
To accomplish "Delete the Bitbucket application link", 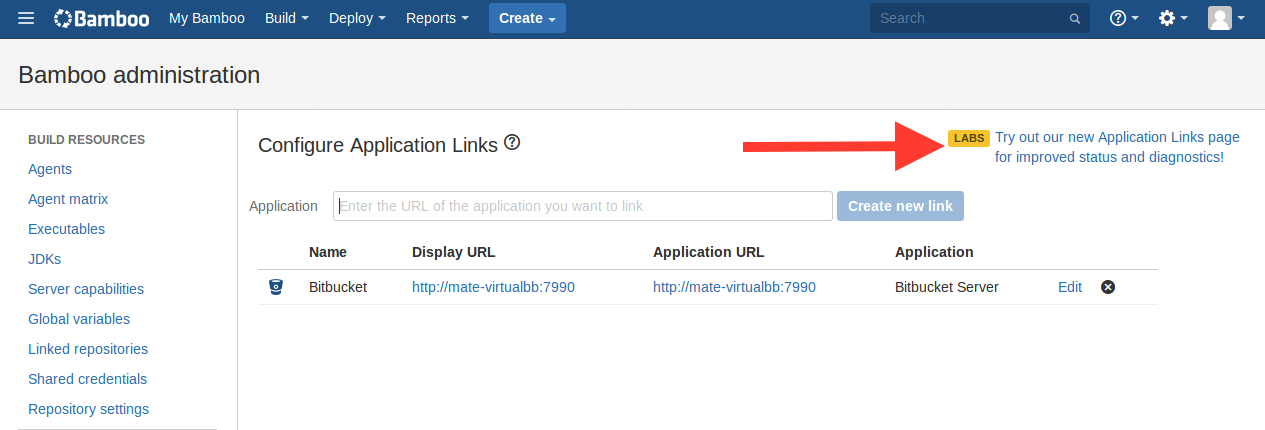I will [x=1108, y=287].
